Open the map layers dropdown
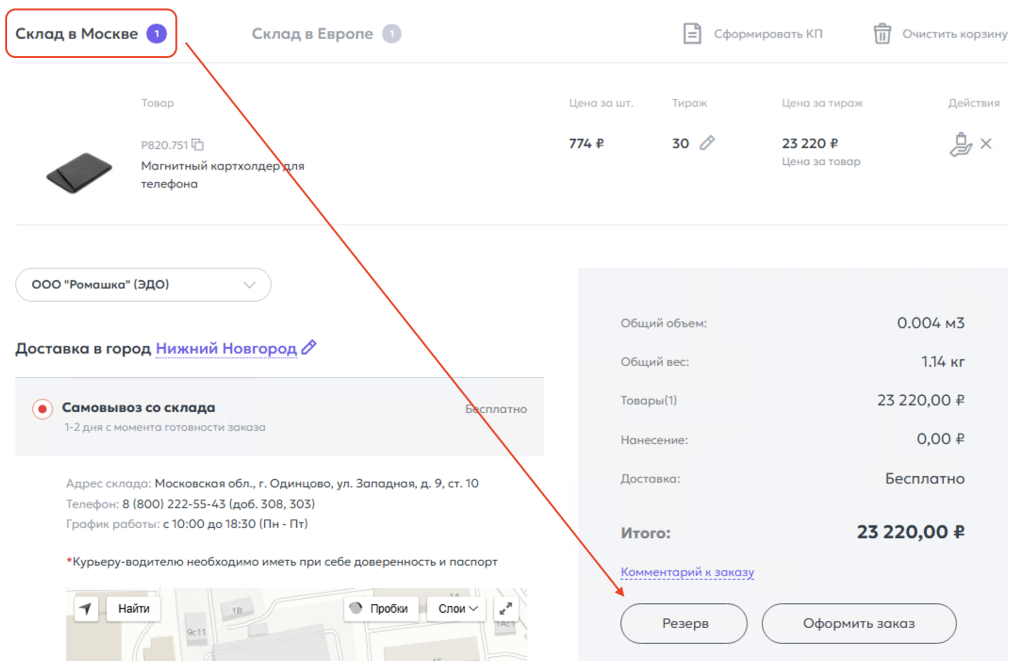Screen dimensions: 1024x661 point(459,608)
